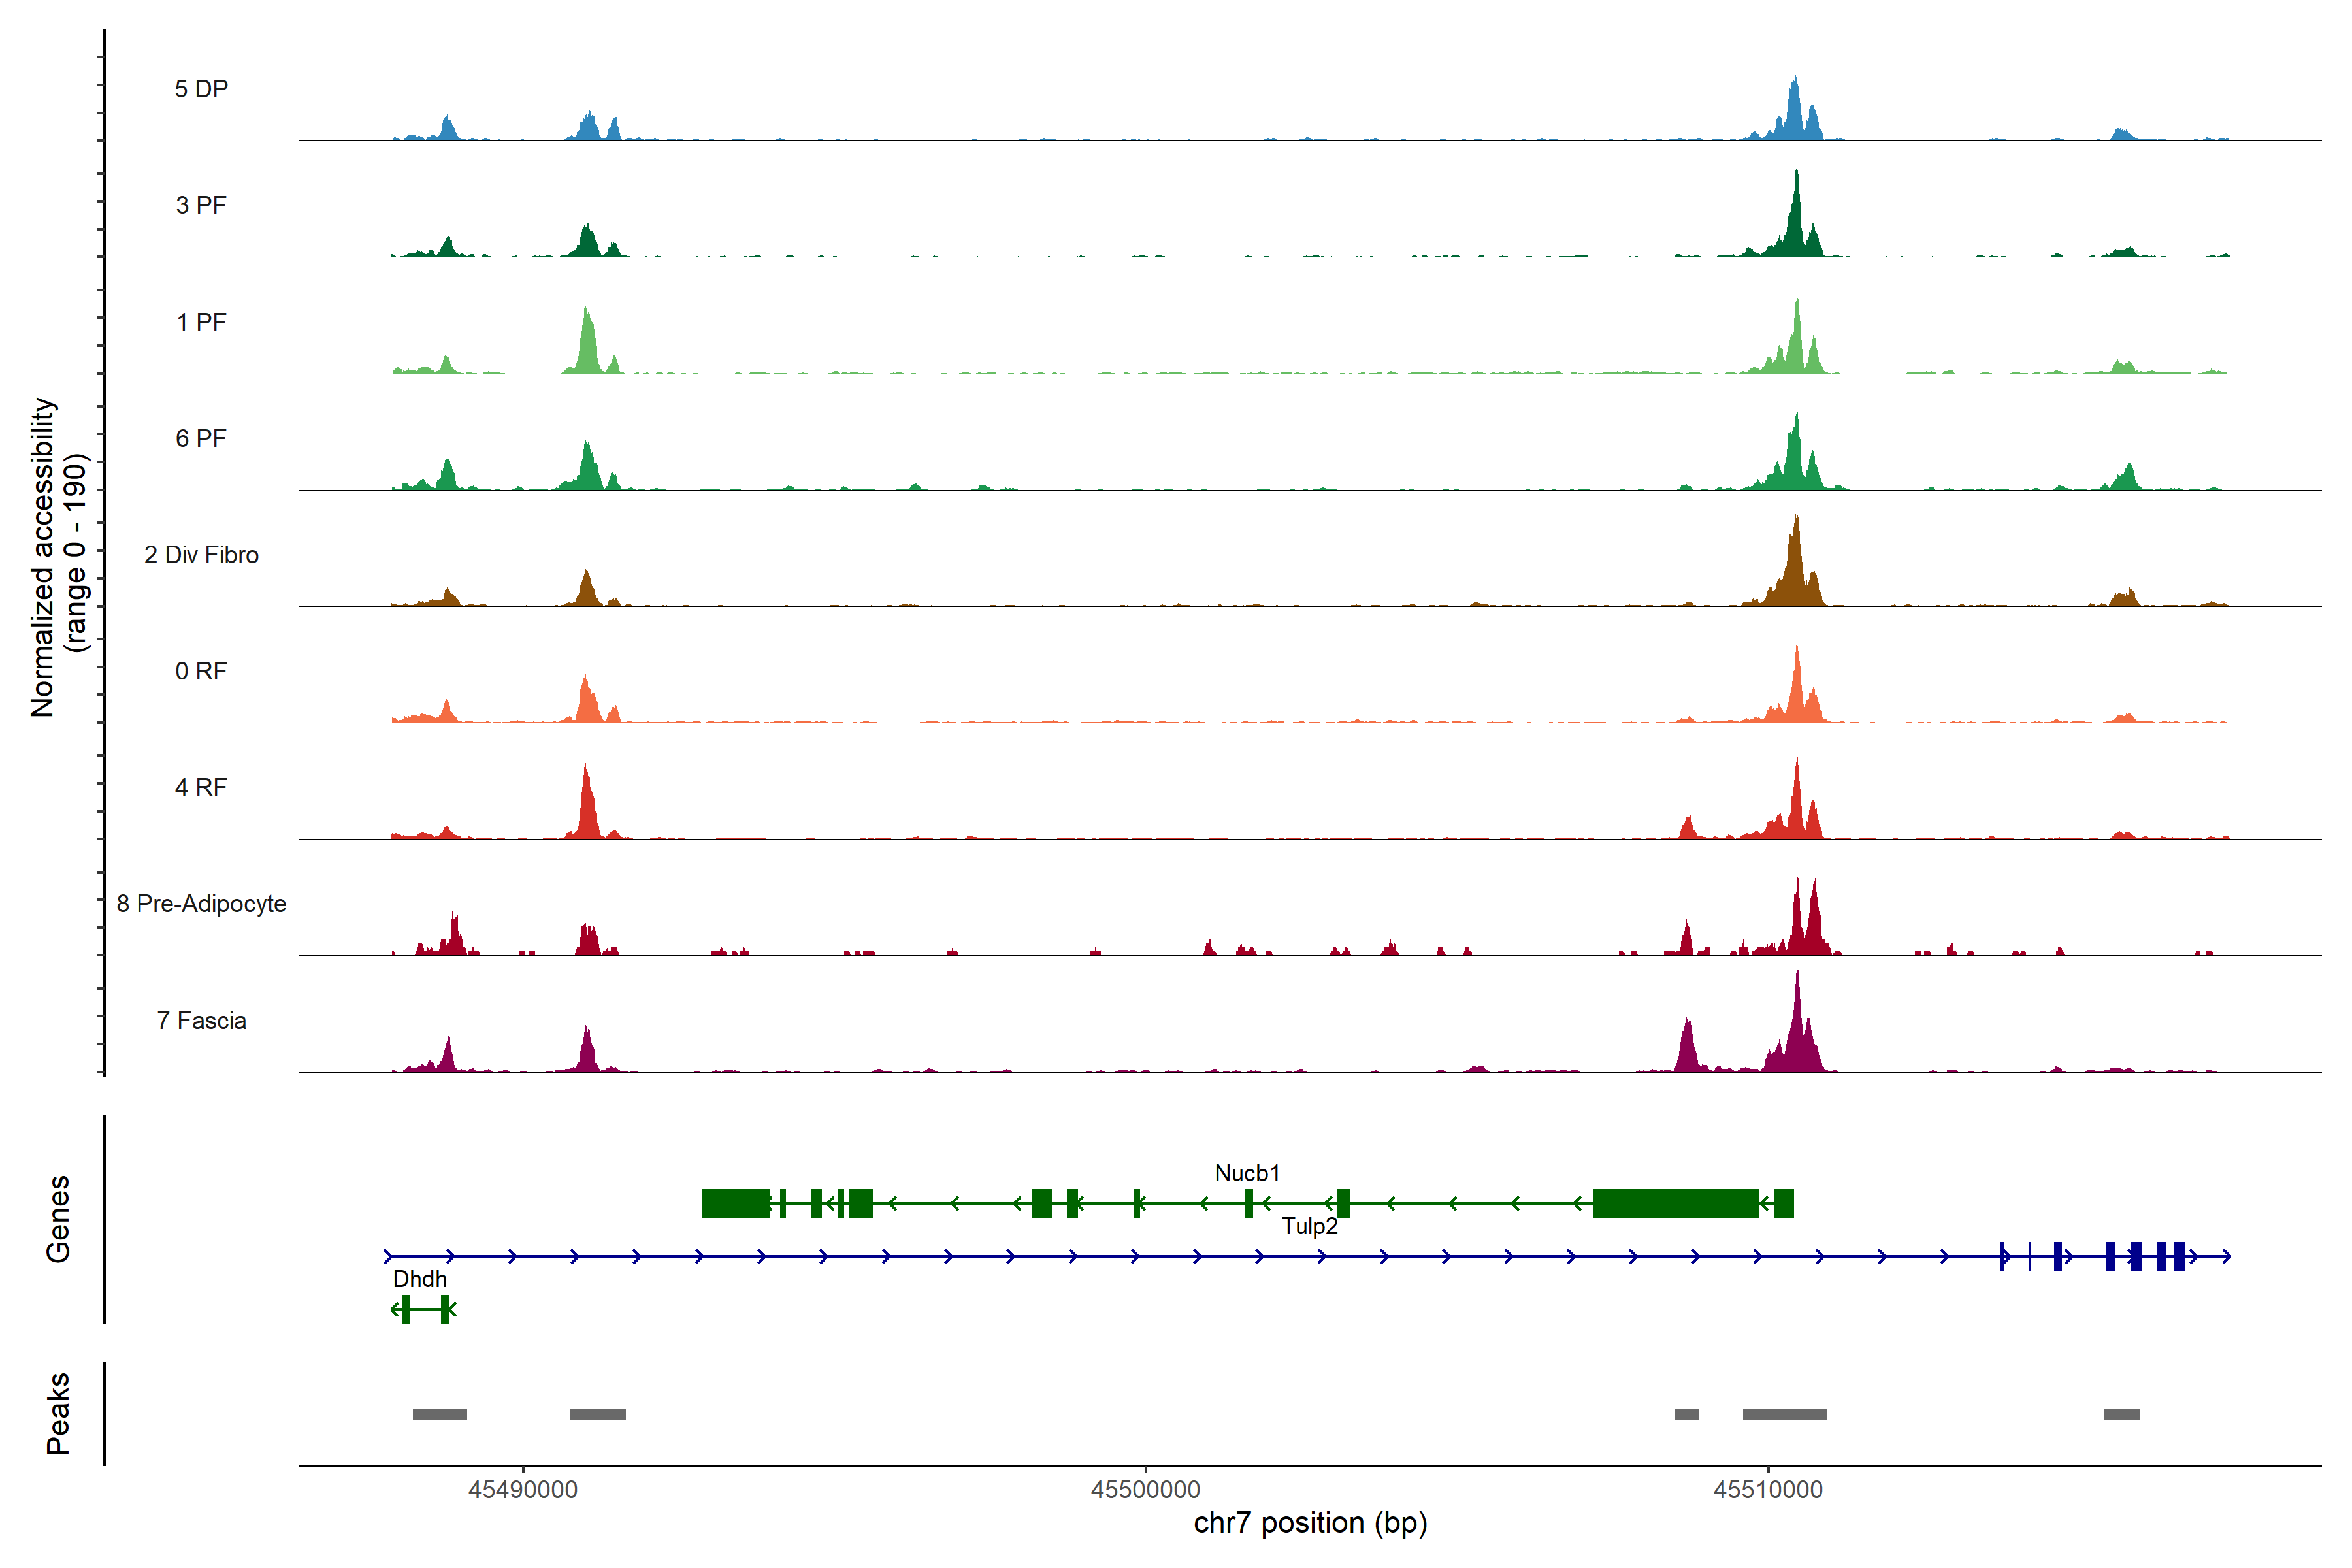
Task: Click the 45490000 axis tick label
Action: pos(523,1490)
